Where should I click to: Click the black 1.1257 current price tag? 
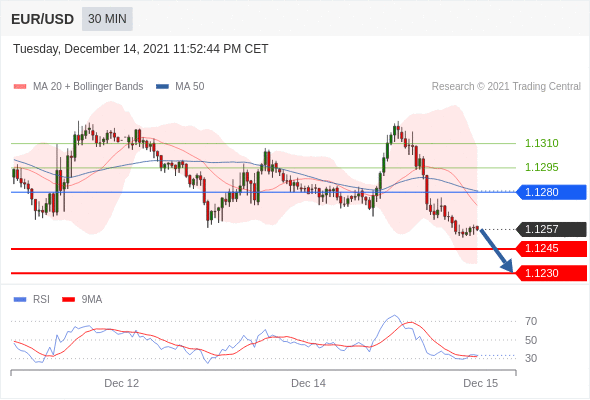tap(551, 229)
